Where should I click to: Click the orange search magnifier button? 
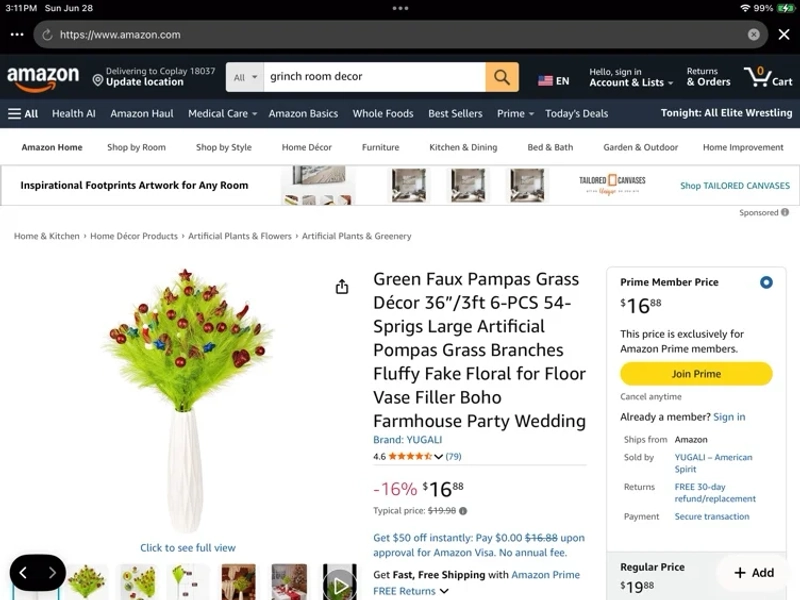[502, 77]
